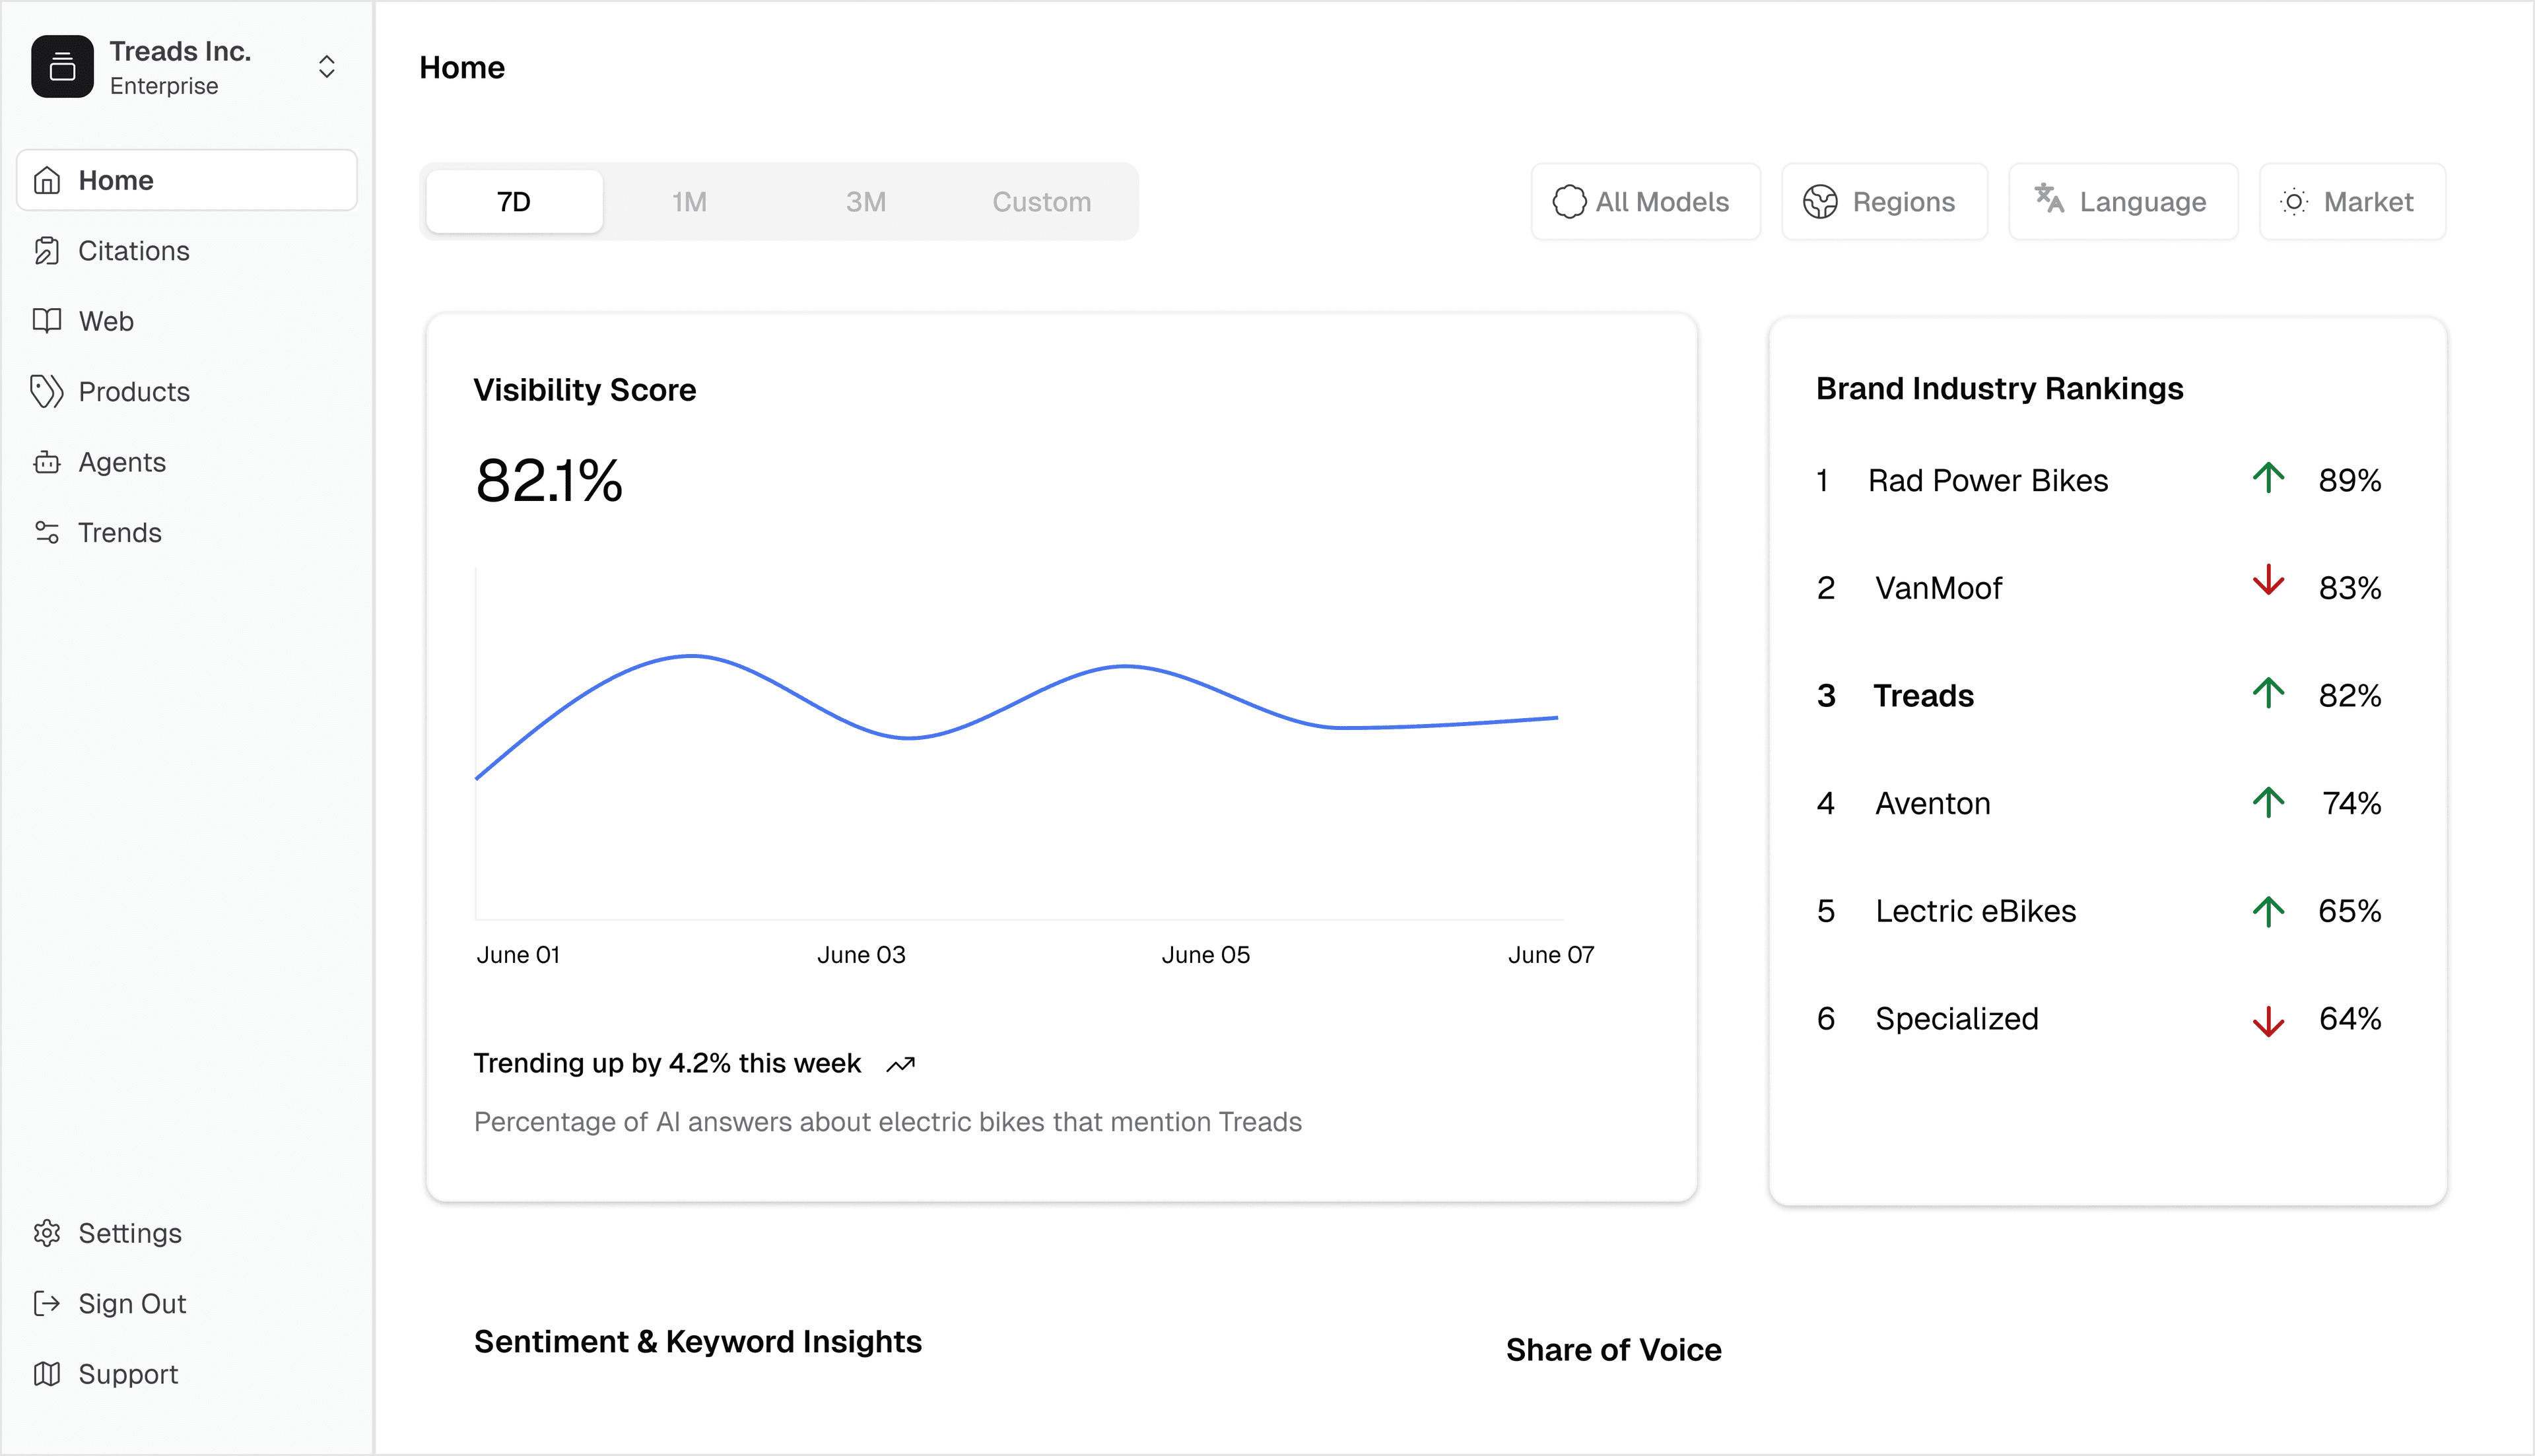Screen dimensions: 2535x1456
Task: Click the red down arrow for VanMoof
Action: [2268, 581]
